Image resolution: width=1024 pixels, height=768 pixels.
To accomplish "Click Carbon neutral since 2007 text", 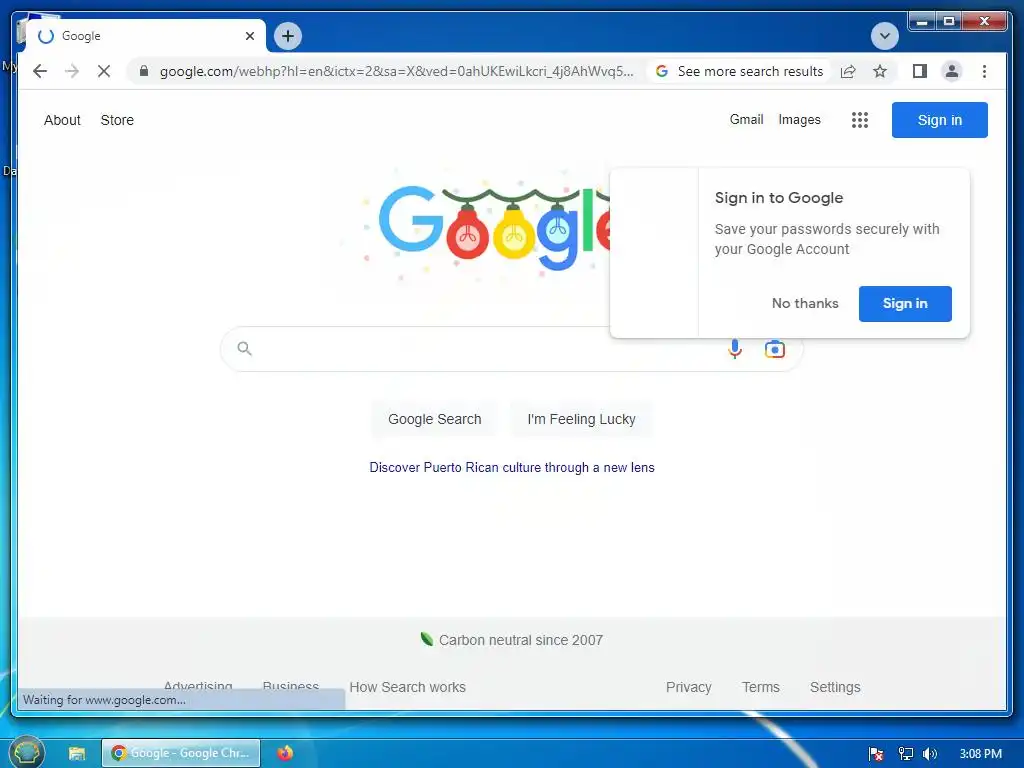I will coord(520,640).
